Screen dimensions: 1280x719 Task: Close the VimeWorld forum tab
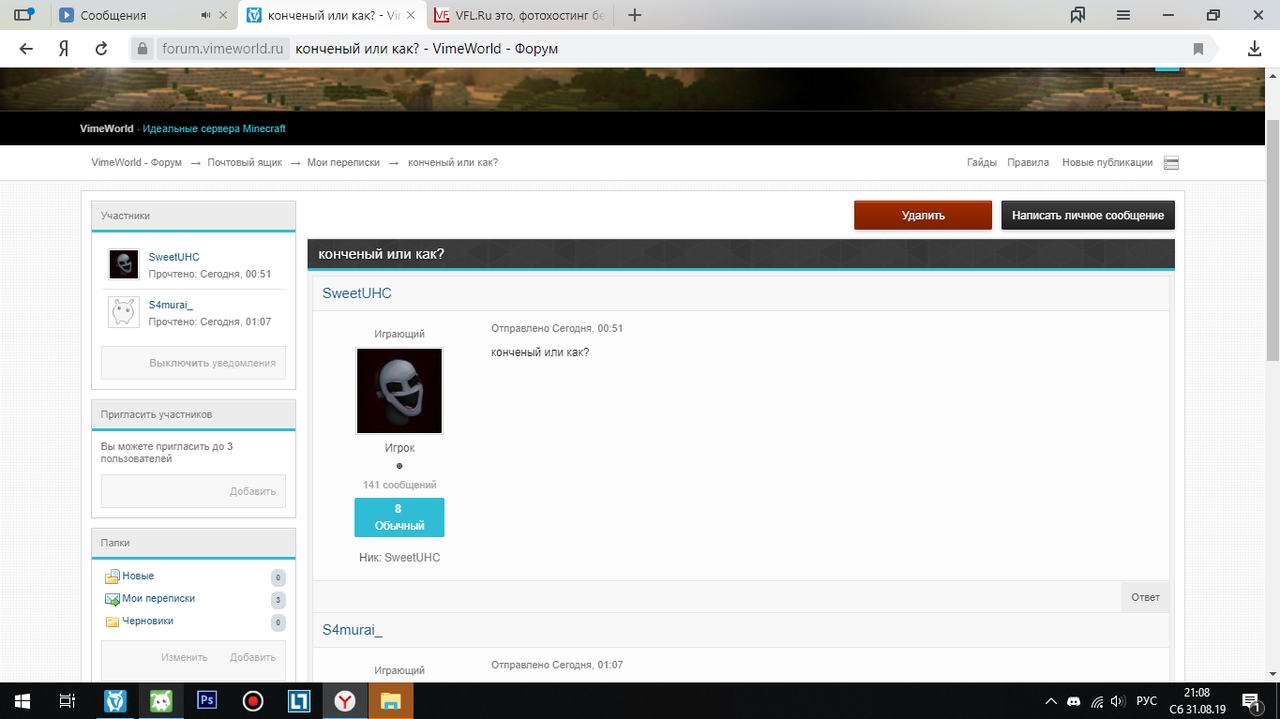pos(410,16)
